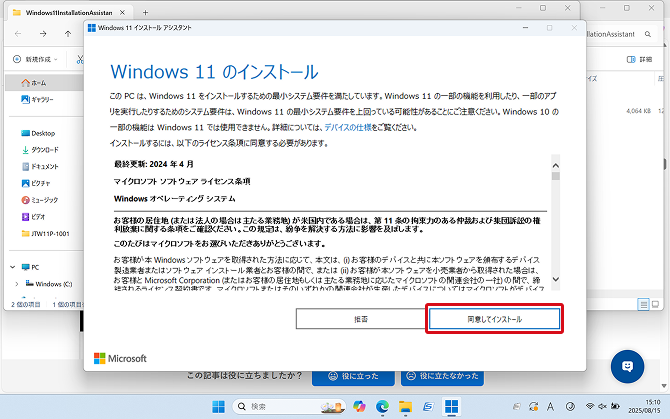Click Explorer search magnifier icon
This screenshot has height=419, width=670.
pos(648,34)
